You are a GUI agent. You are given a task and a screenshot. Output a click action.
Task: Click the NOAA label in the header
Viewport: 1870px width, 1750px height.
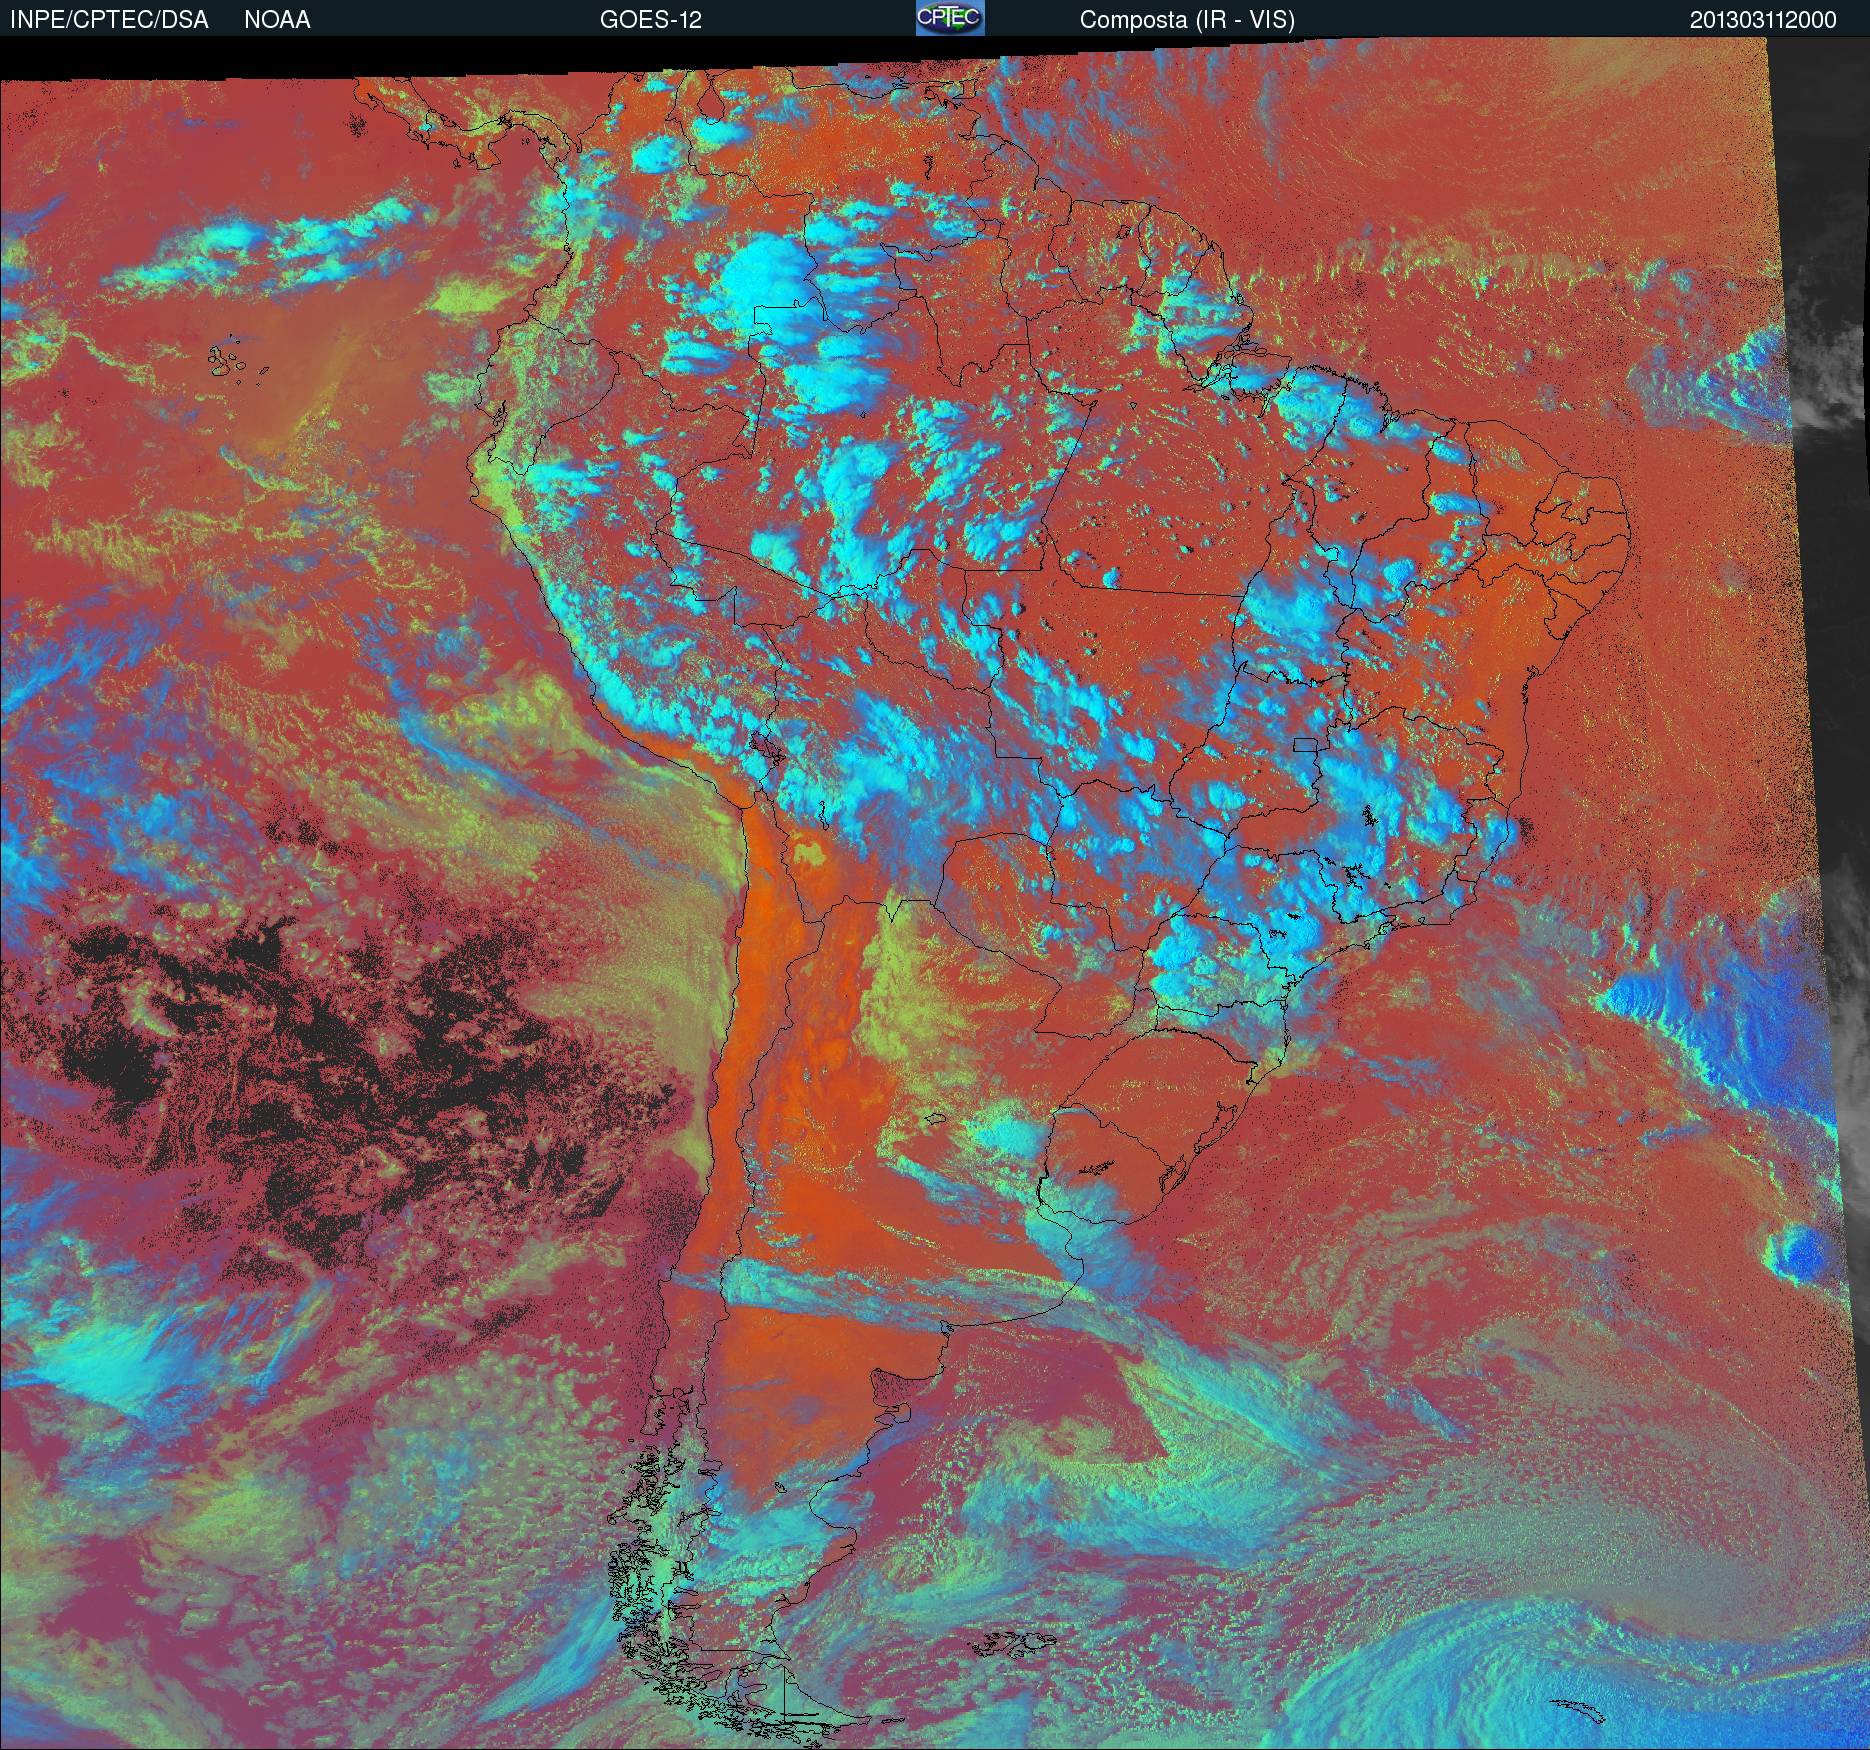(277, 20)
